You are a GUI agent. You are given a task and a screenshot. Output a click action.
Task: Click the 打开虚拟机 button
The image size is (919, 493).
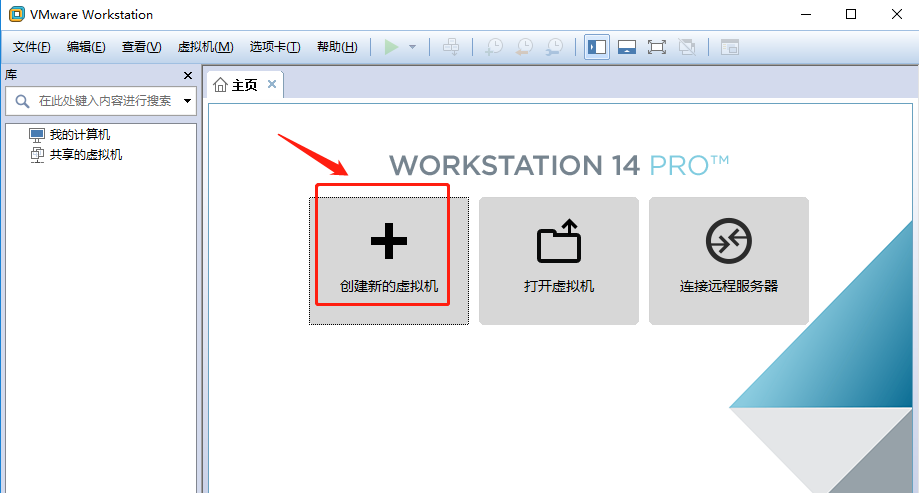pos(559,261)
